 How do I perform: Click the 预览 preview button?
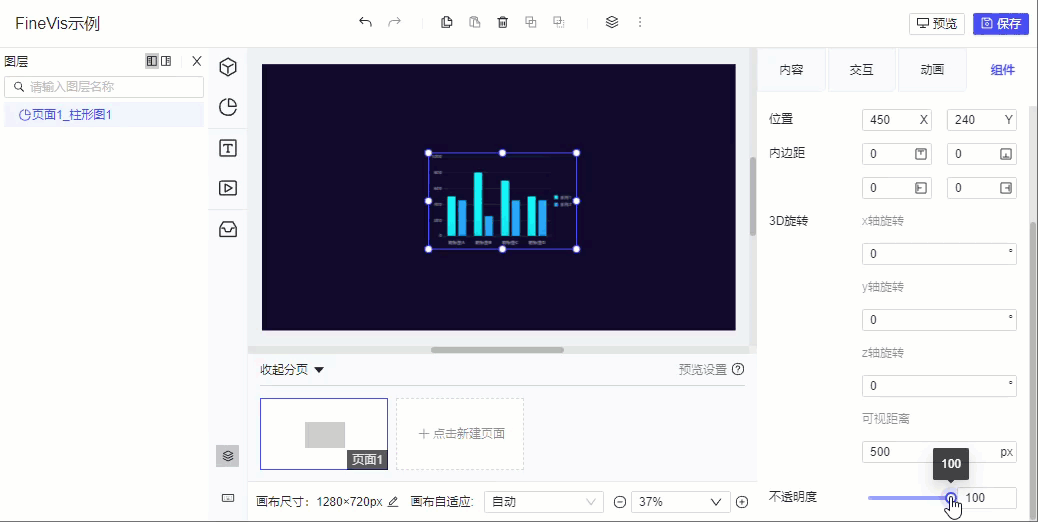(937, 24)
